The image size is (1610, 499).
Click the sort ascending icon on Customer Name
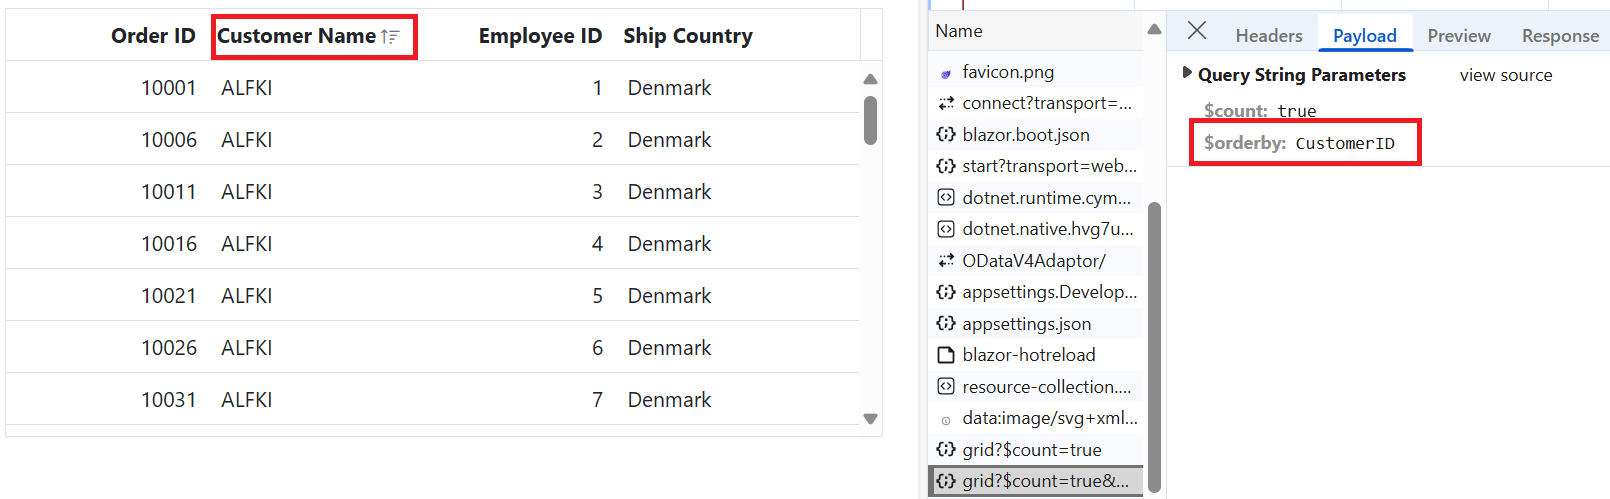tap(390, 37)
